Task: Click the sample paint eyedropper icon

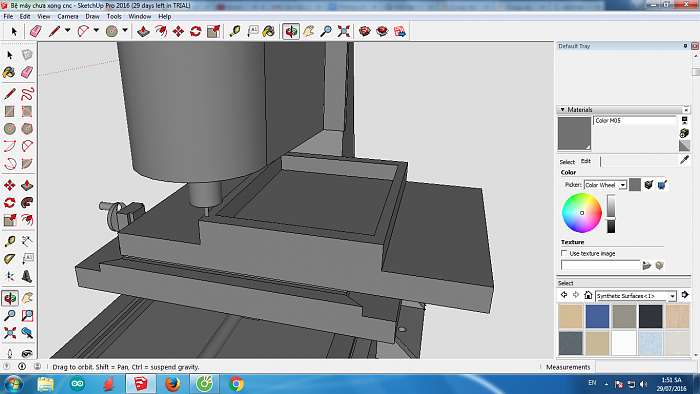Action: pyautogui.click(x=684, y=160)
